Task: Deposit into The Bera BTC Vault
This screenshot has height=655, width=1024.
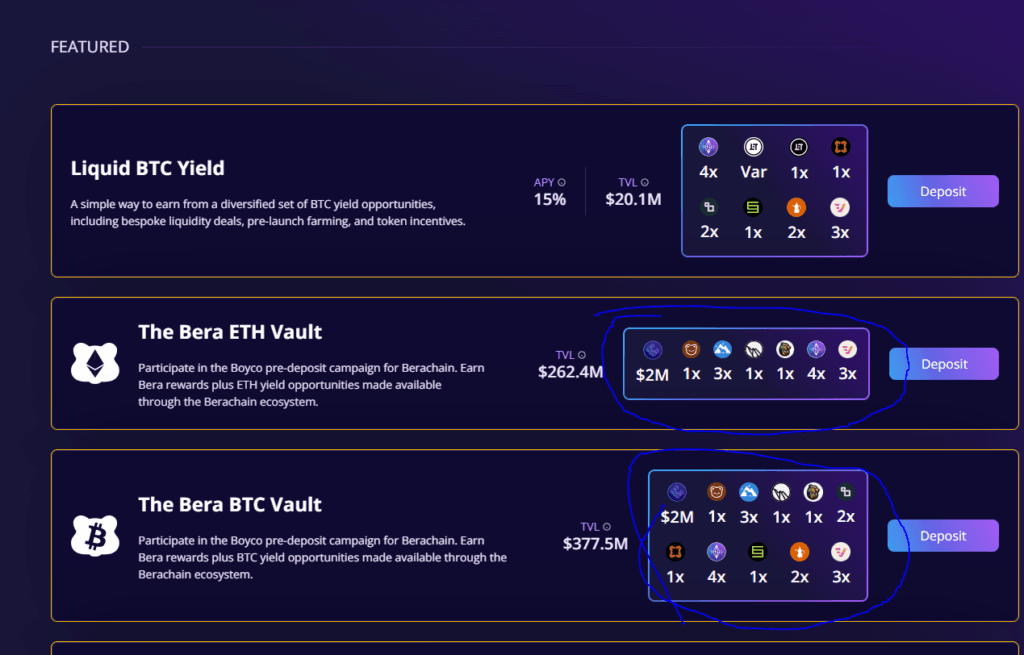Action: [942, 536]
